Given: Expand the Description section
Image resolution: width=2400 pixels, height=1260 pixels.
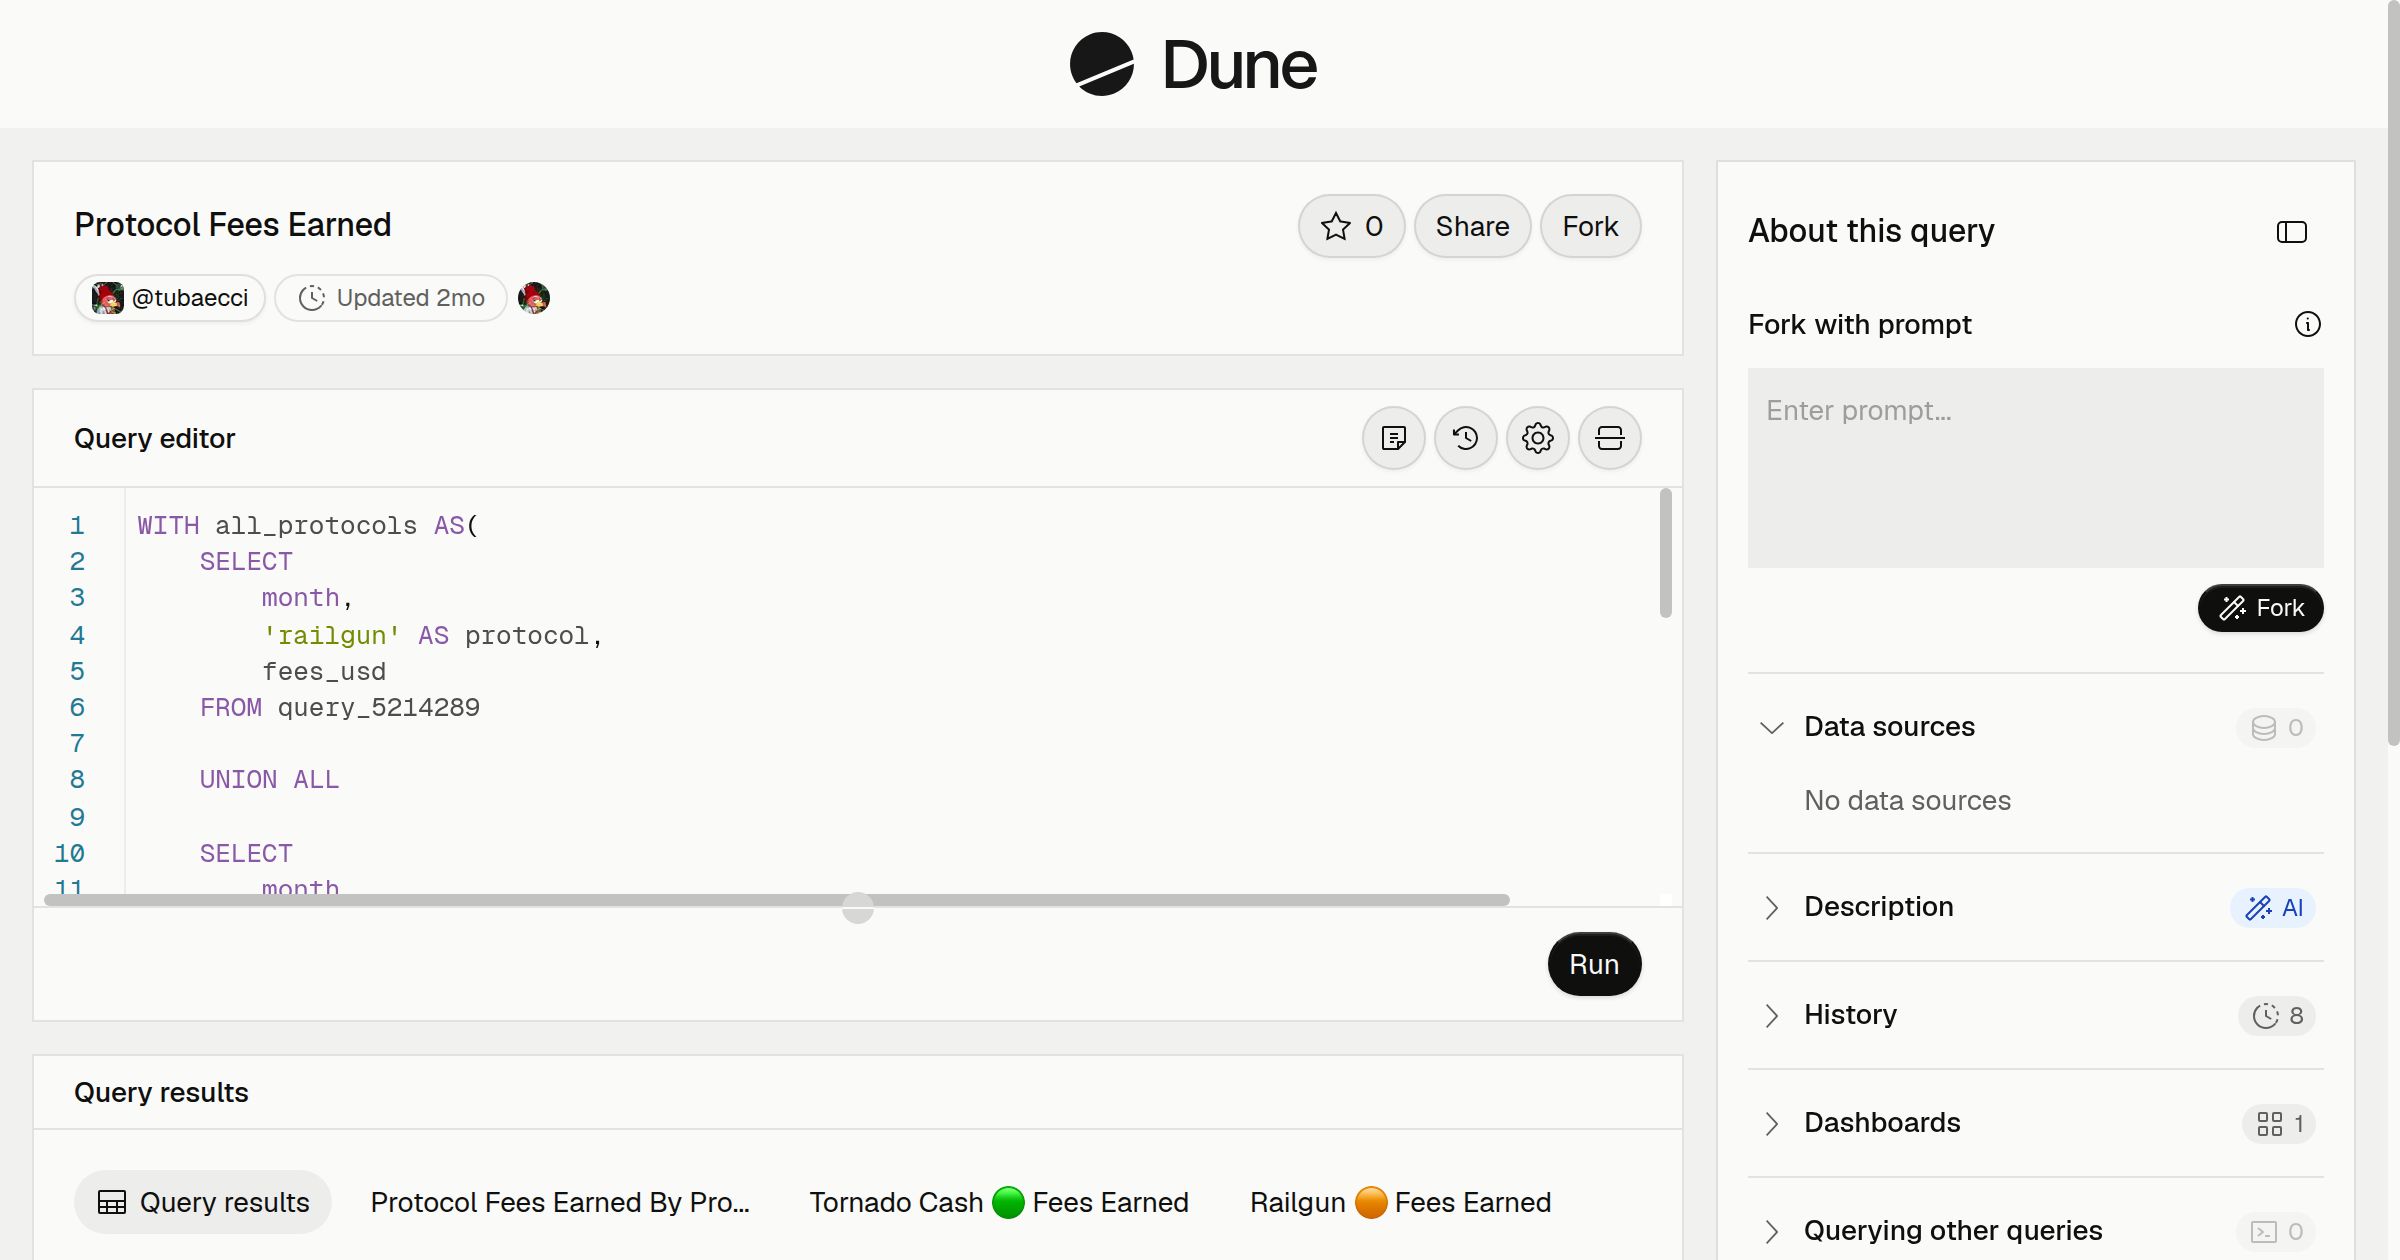Looking at the screenshot, I should tap(1772, 907).
